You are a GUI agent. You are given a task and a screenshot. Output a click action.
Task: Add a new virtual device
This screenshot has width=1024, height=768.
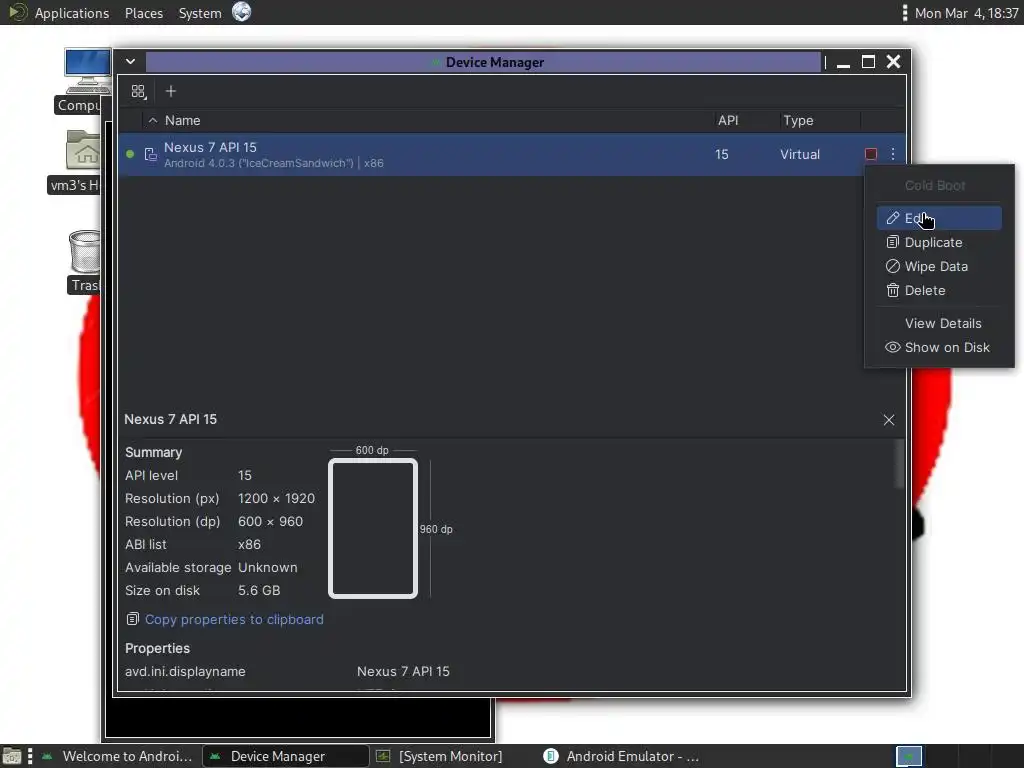(170, 91)
